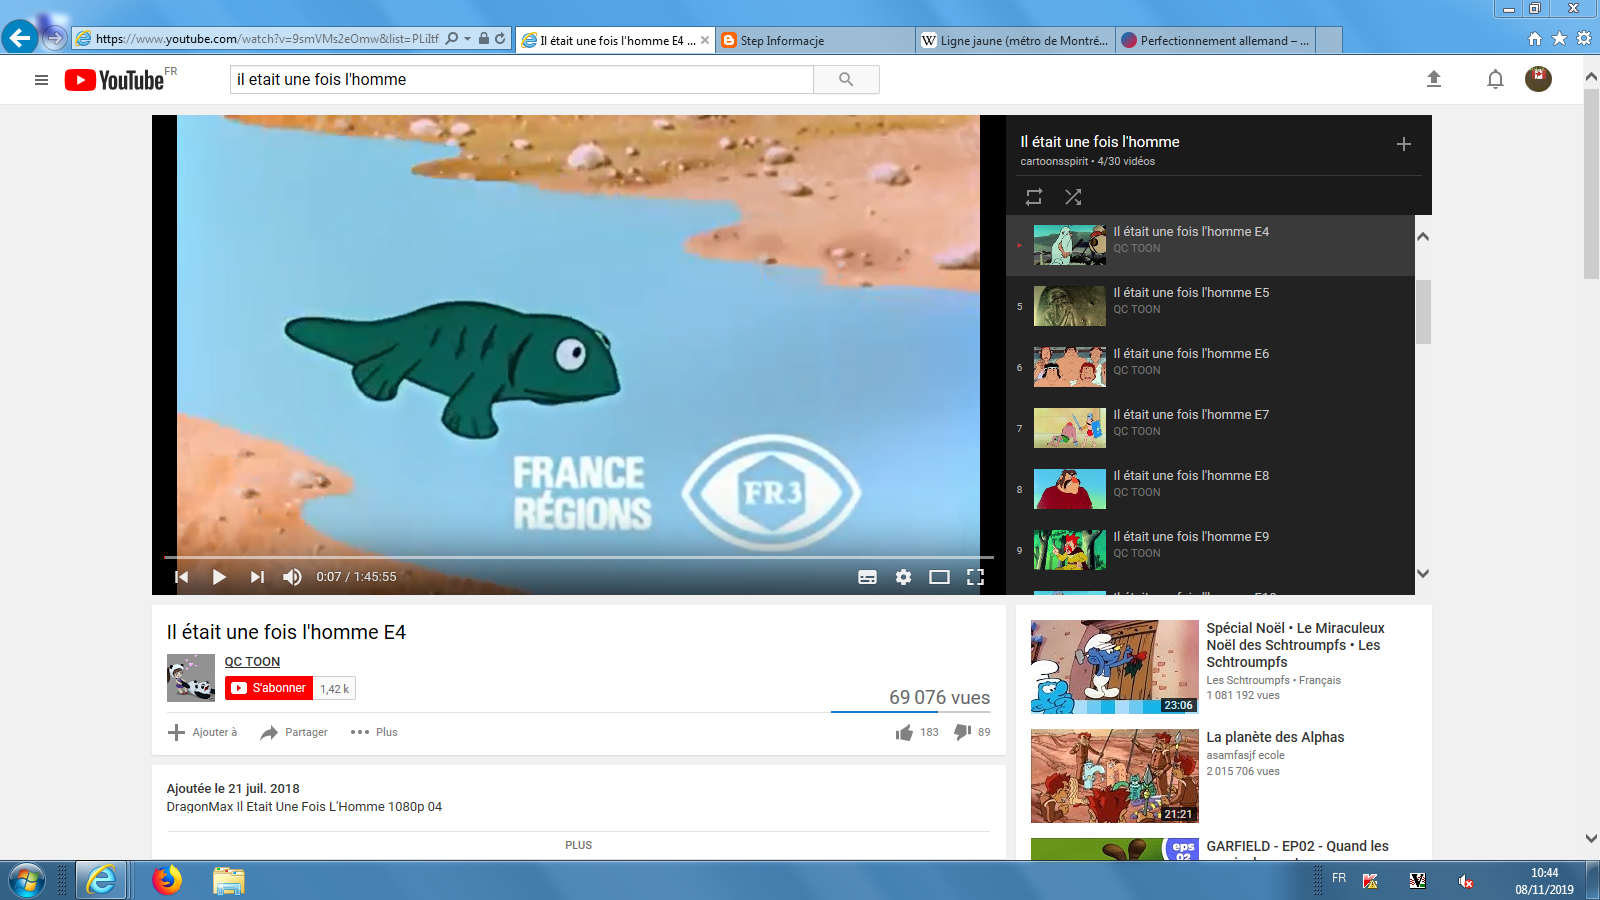Switch to Perfectionnement allemand tab
This screenshot has width=1600, height=900.
click(x=1215, y=40)
